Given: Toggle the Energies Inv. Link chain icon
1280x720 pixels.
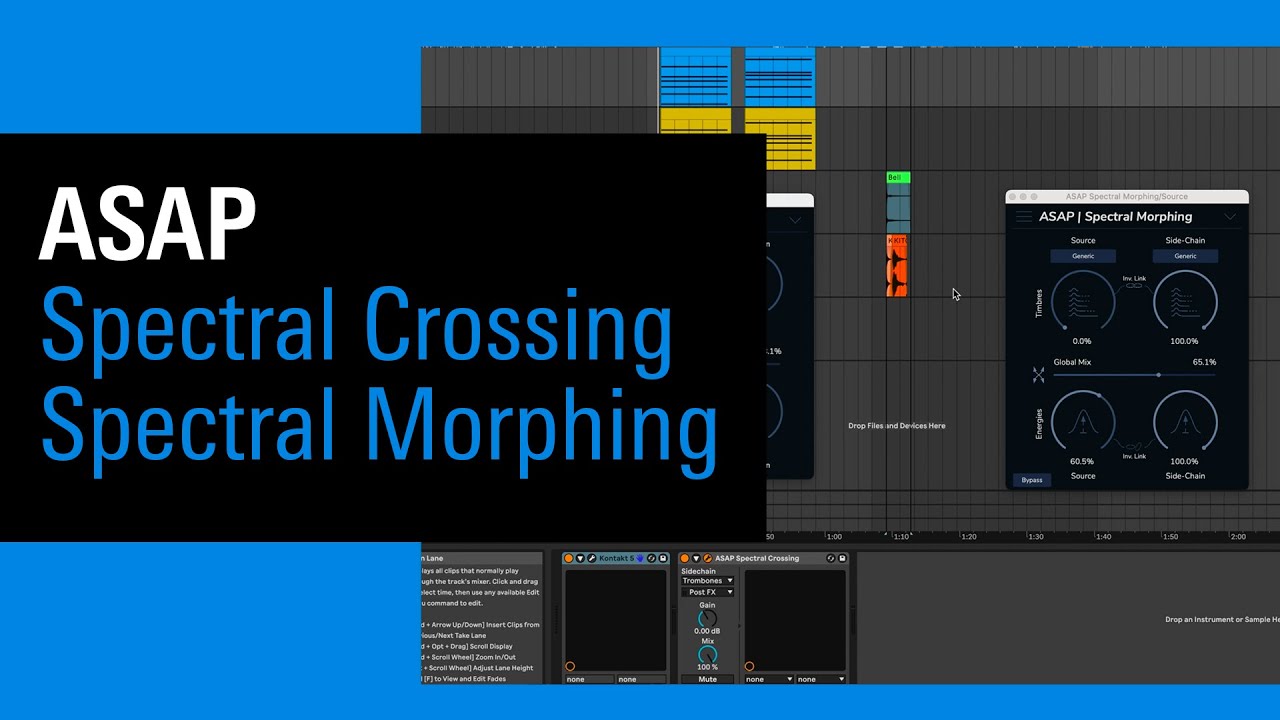Looking at the screenshot, I should [x=1134, y=447].
